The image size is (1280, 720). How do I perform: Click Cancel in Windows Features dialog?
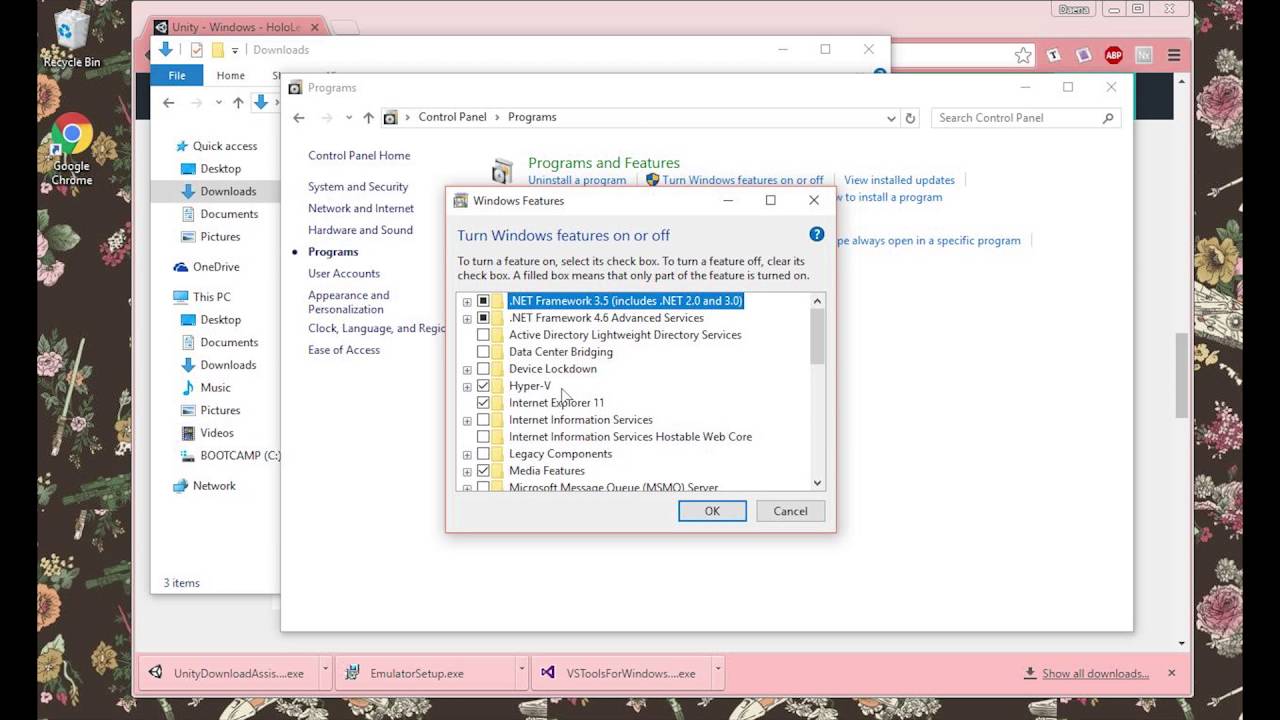(x=790, y=511)
